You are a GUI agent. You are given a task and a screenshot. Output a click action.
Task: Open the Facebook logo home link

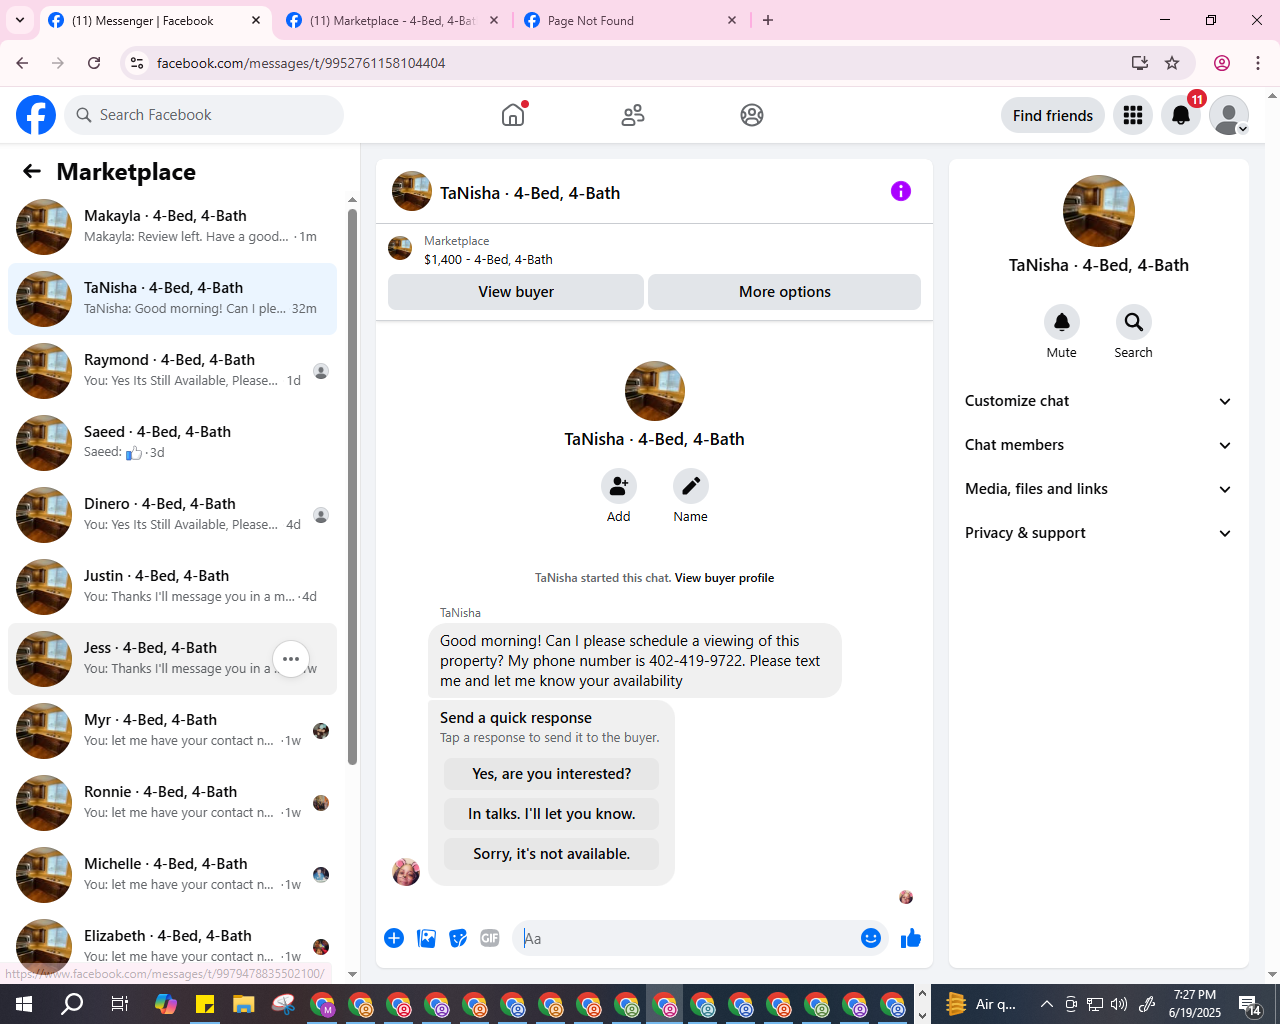coord(36,115)
